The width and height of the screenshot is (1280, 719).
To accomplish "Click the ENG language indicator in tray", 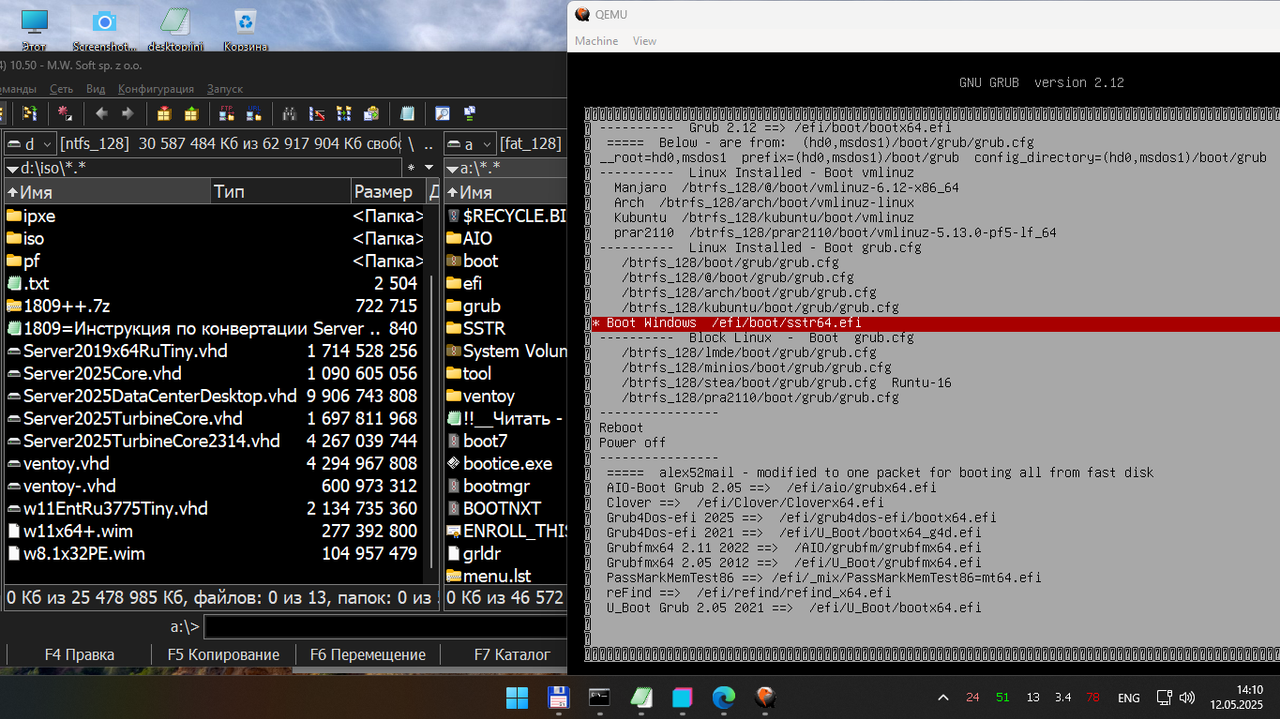I will [1128, 697].
